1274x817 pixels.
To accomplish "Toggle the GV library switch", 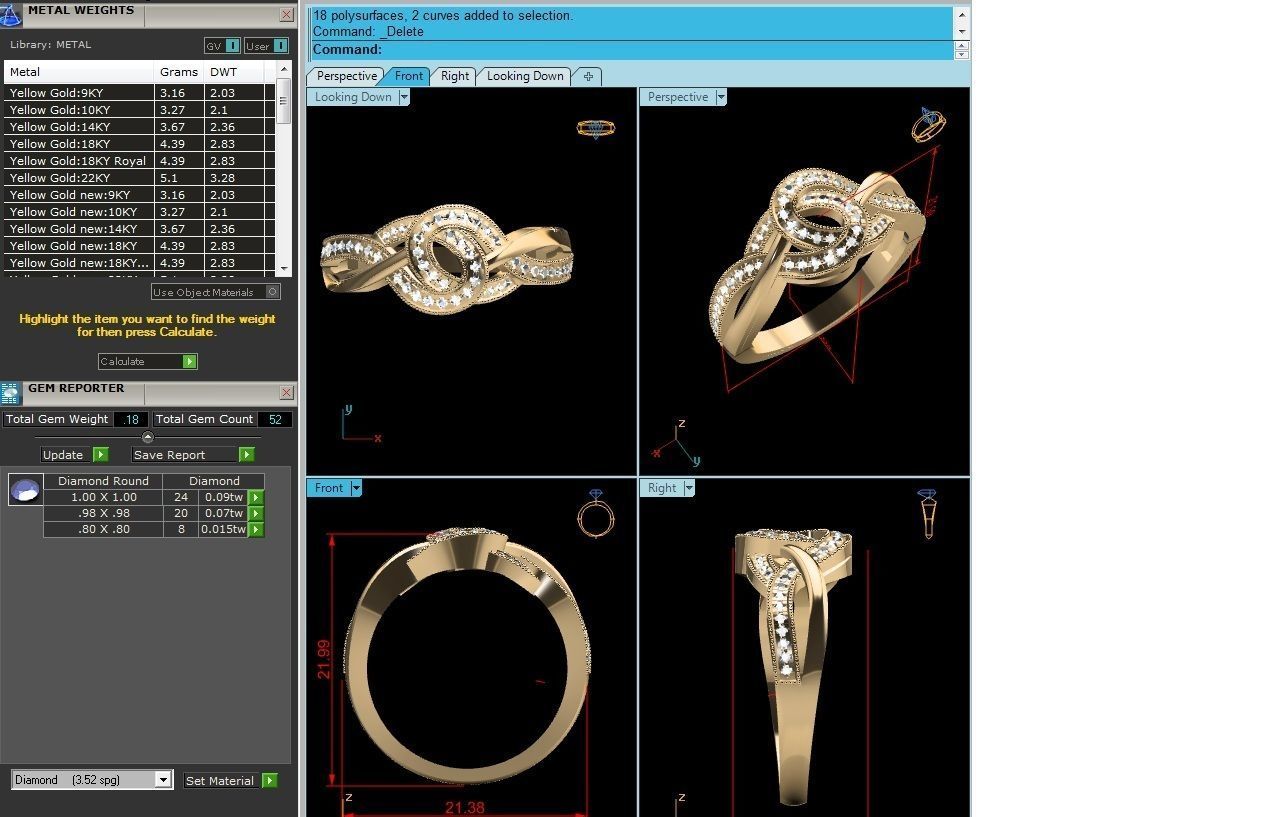I will point(222,46).
